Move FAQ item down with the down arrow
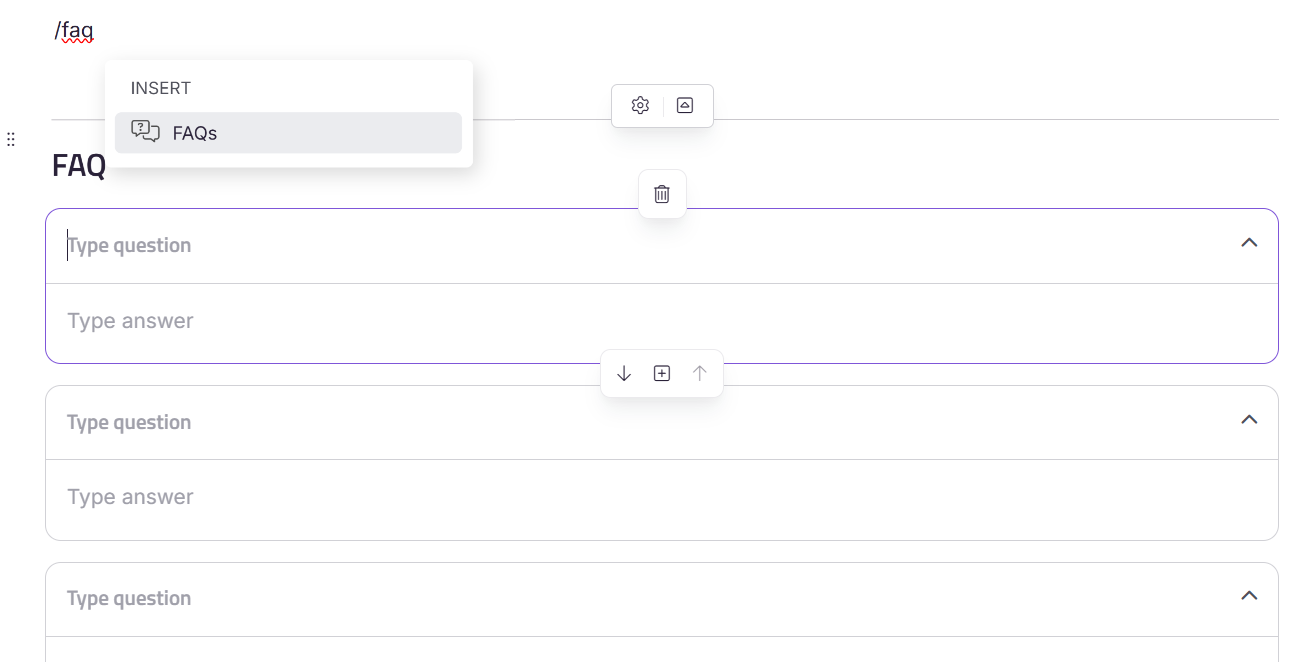 point(624,373)
